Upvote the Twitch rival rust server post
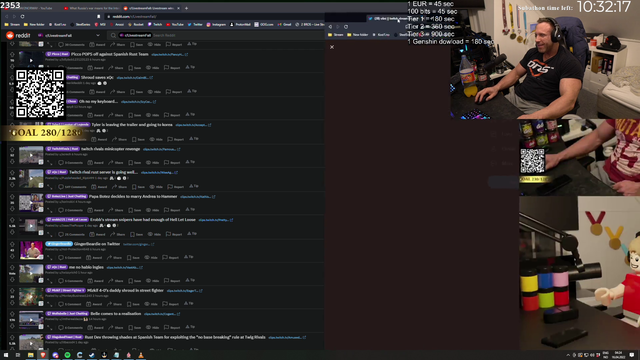 (12, 173)
